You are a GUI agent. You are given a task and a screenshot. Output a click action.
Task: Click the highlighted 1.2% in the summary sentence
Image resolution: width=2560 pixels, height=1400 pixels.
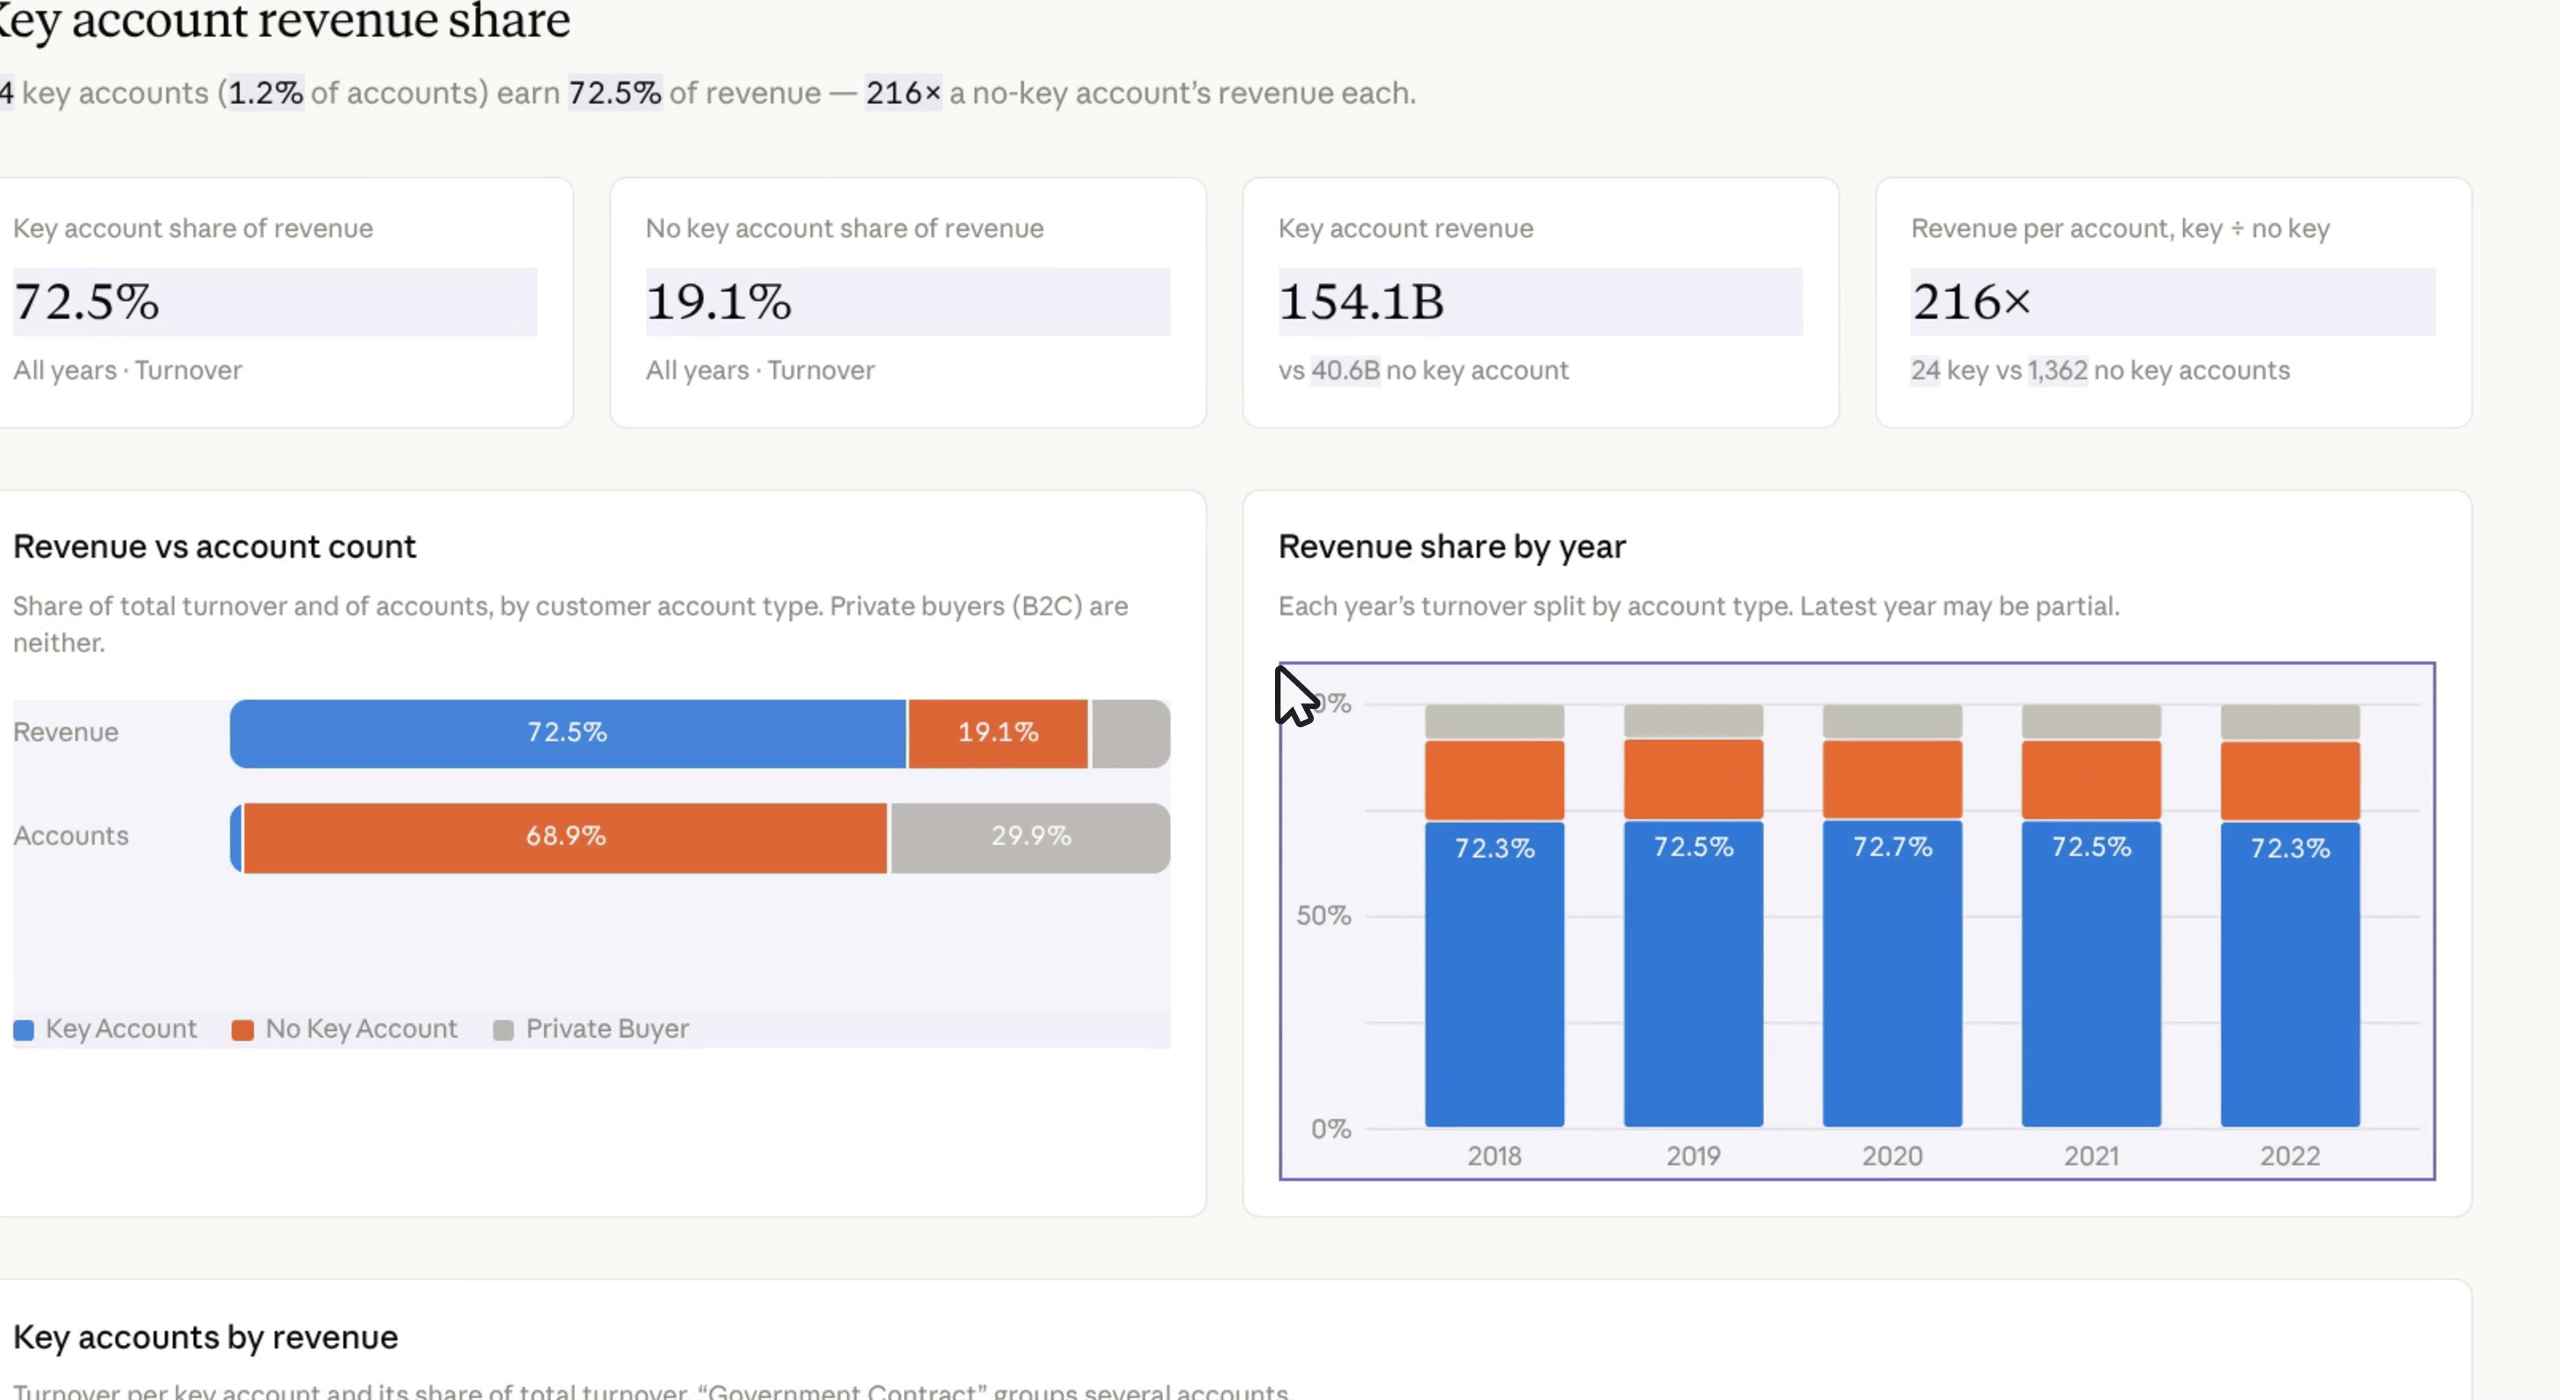pos(265,93)
